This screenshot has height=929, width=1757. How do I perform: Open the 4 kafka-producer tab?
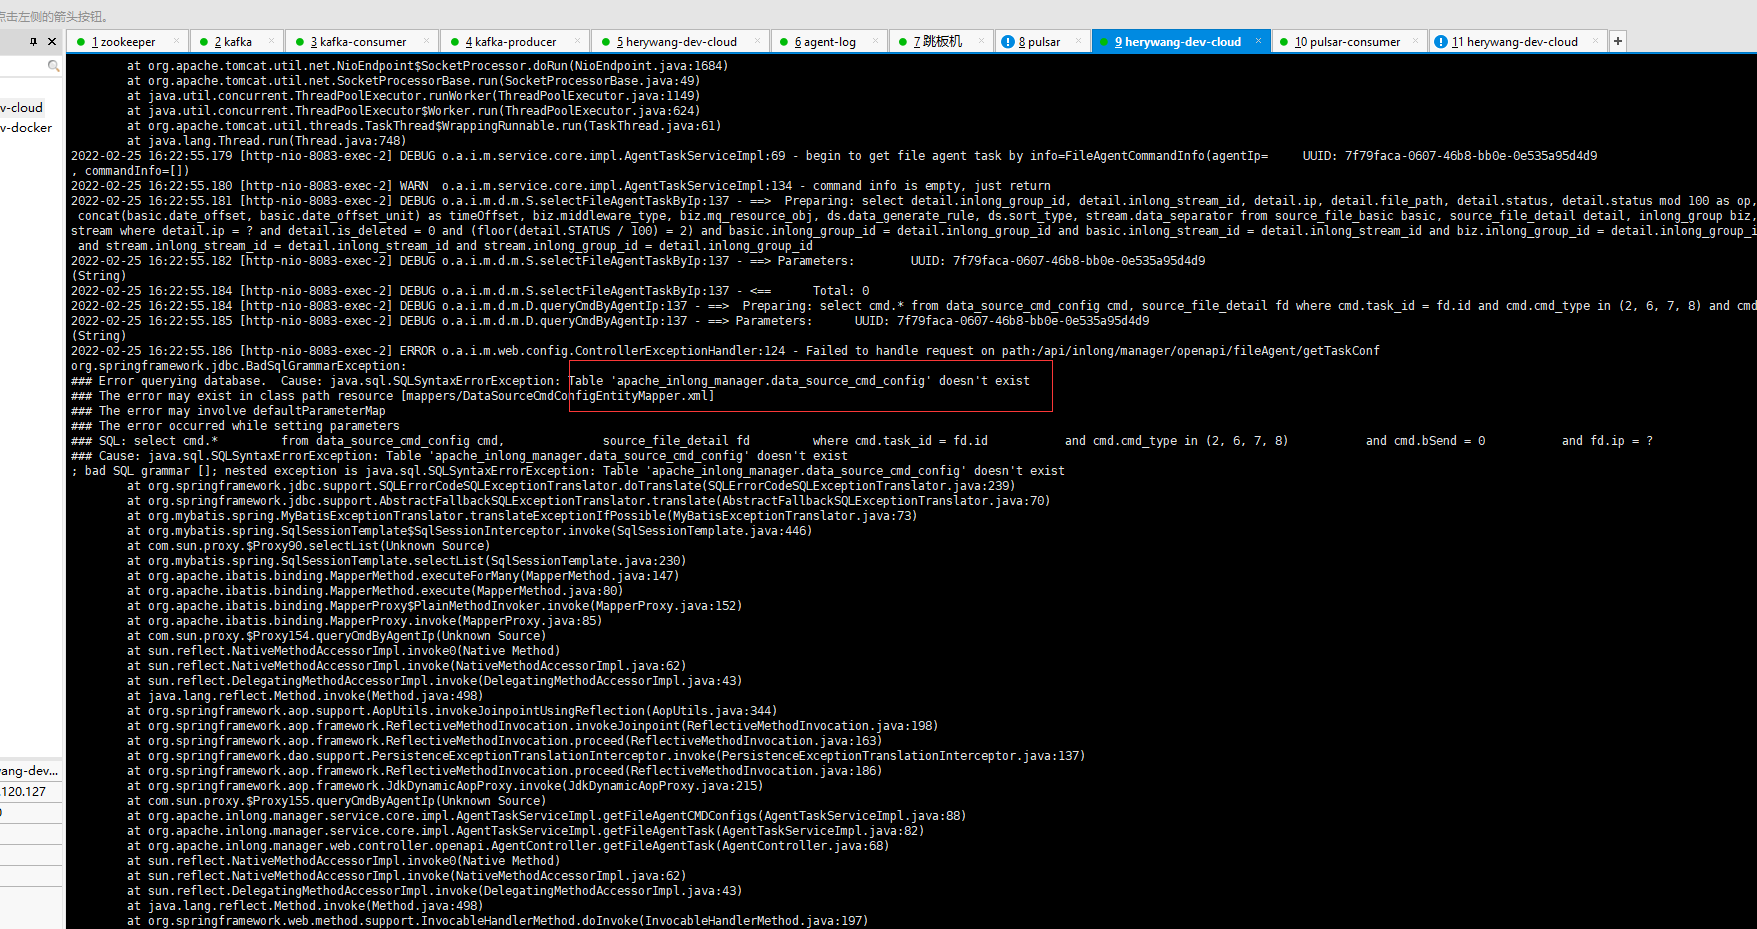(x=515, y=42)
